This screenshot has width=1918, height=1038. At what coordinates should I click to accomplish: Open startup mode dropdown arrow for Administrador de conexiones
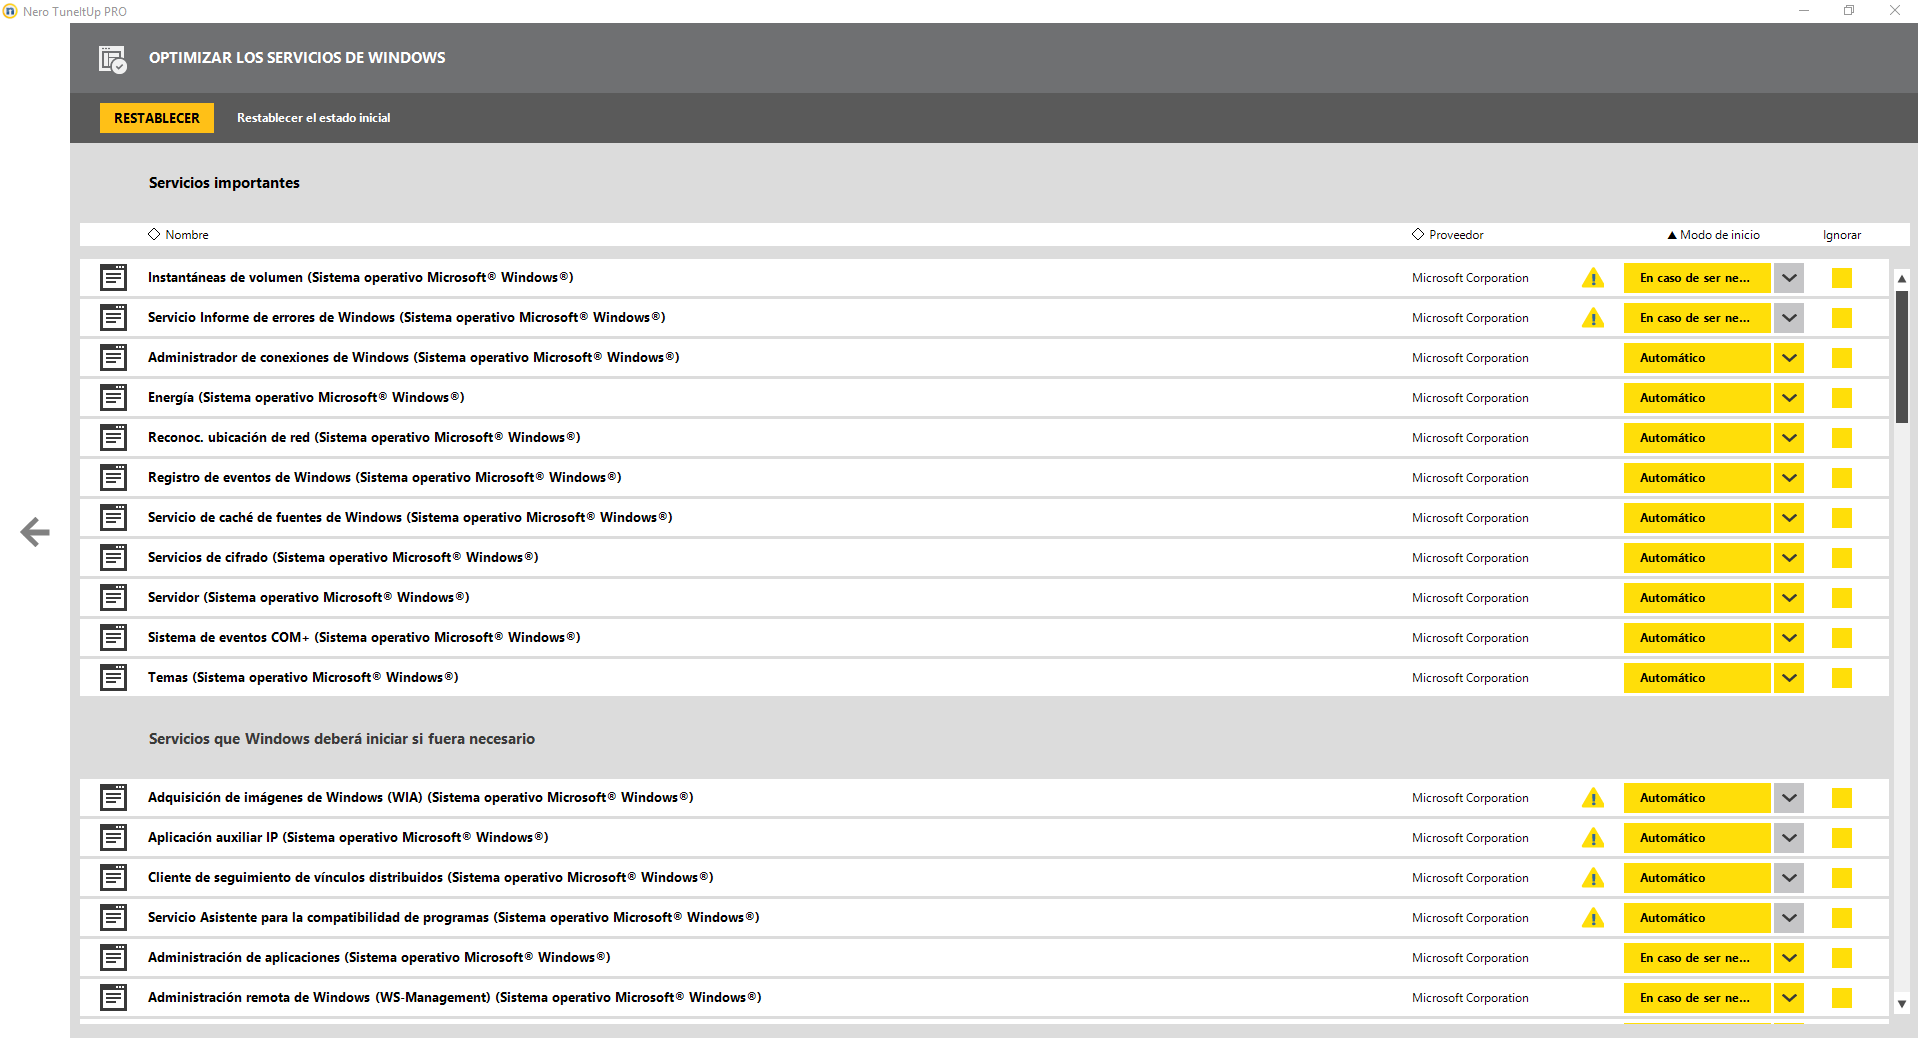pyautogui.click(x=1789, y=358)
